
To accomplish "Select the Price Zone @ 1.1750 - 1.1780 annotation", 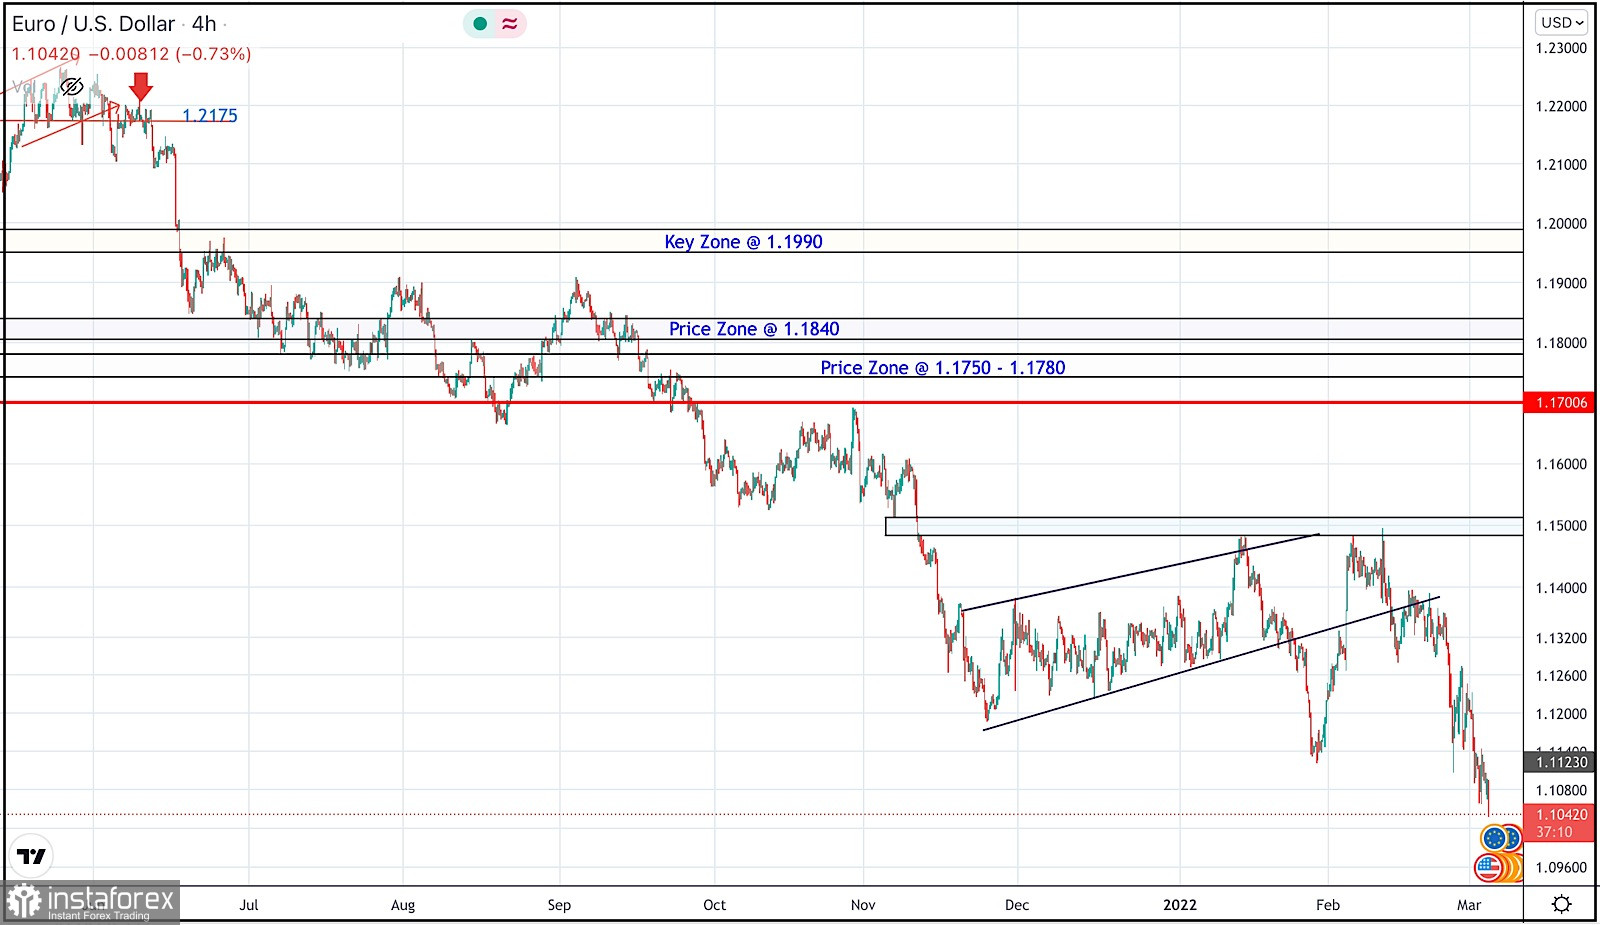I will click(x=943, y=368).
